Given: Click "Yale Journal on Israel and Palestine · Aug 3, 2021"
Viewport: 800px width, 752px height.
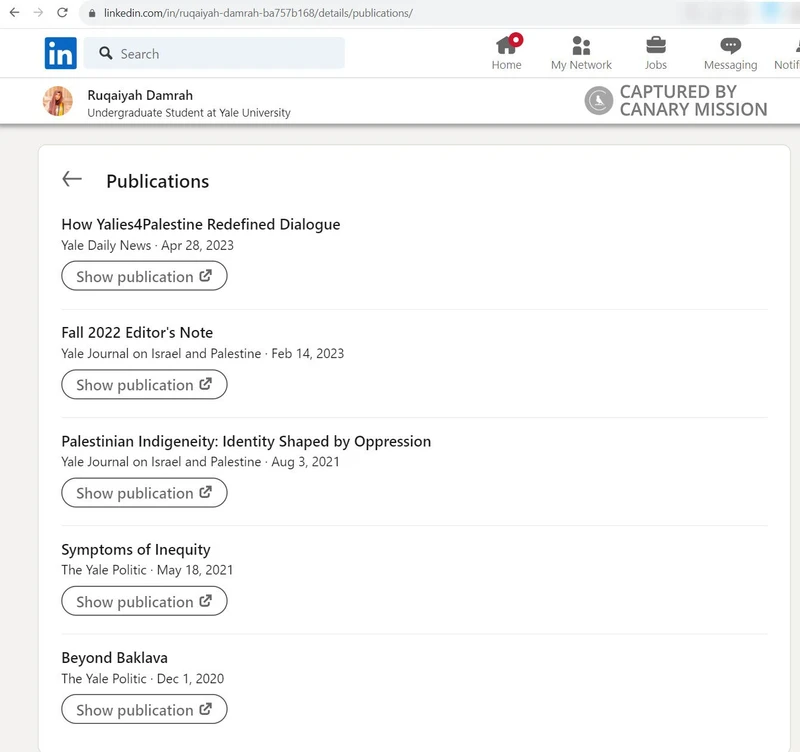Looking at the screenshot, I should tap(200, 462).
